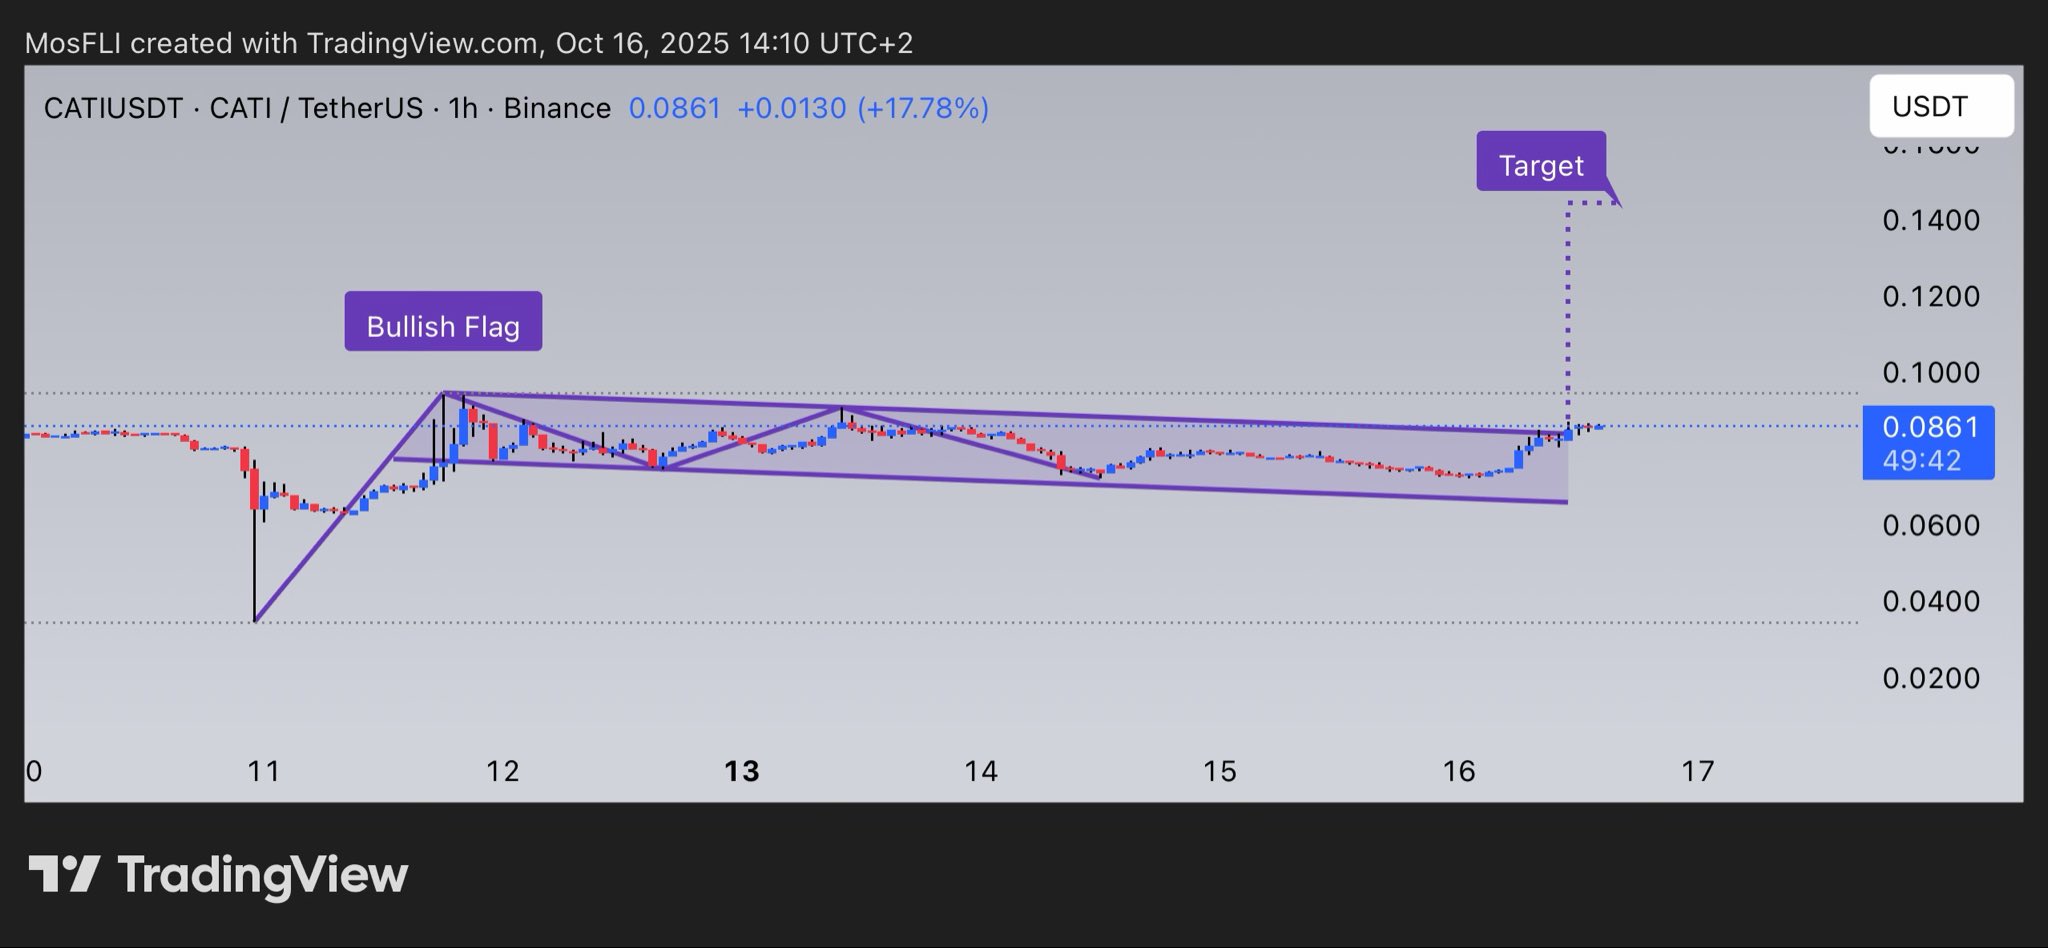Click date 13 on time axis
Screen dimensions: 2048x948
[741, 771]
